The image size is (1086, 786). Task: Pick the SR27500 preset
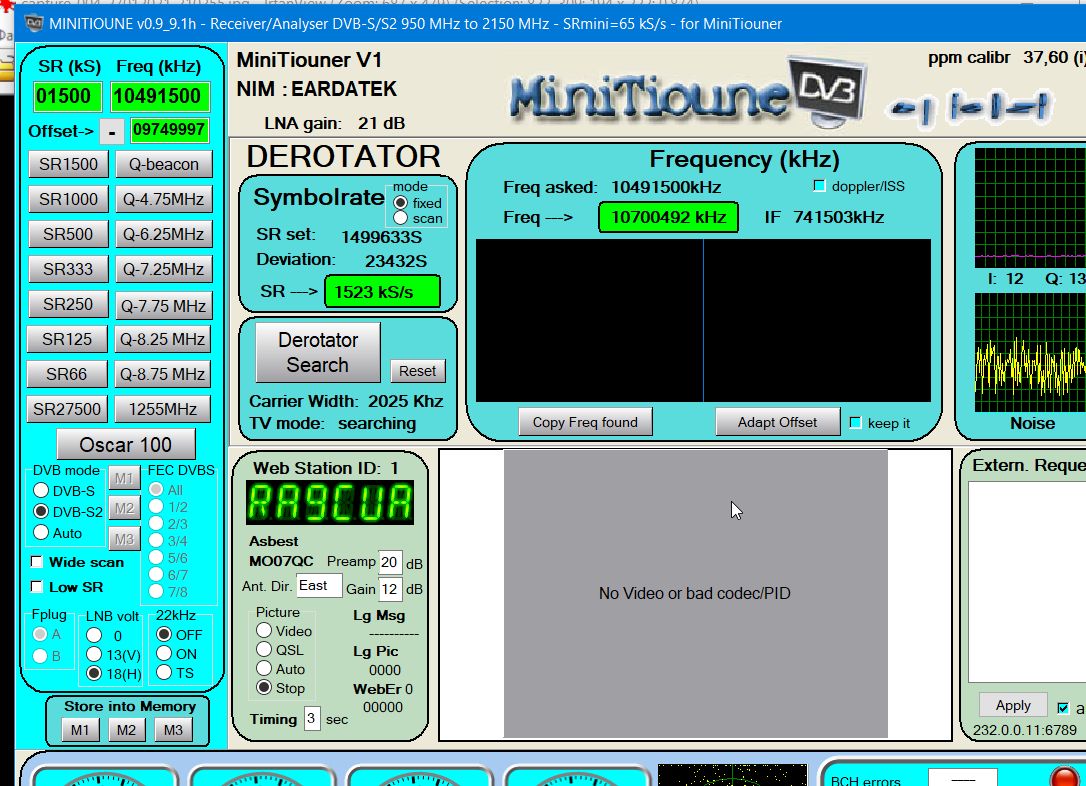click(67, 409)
